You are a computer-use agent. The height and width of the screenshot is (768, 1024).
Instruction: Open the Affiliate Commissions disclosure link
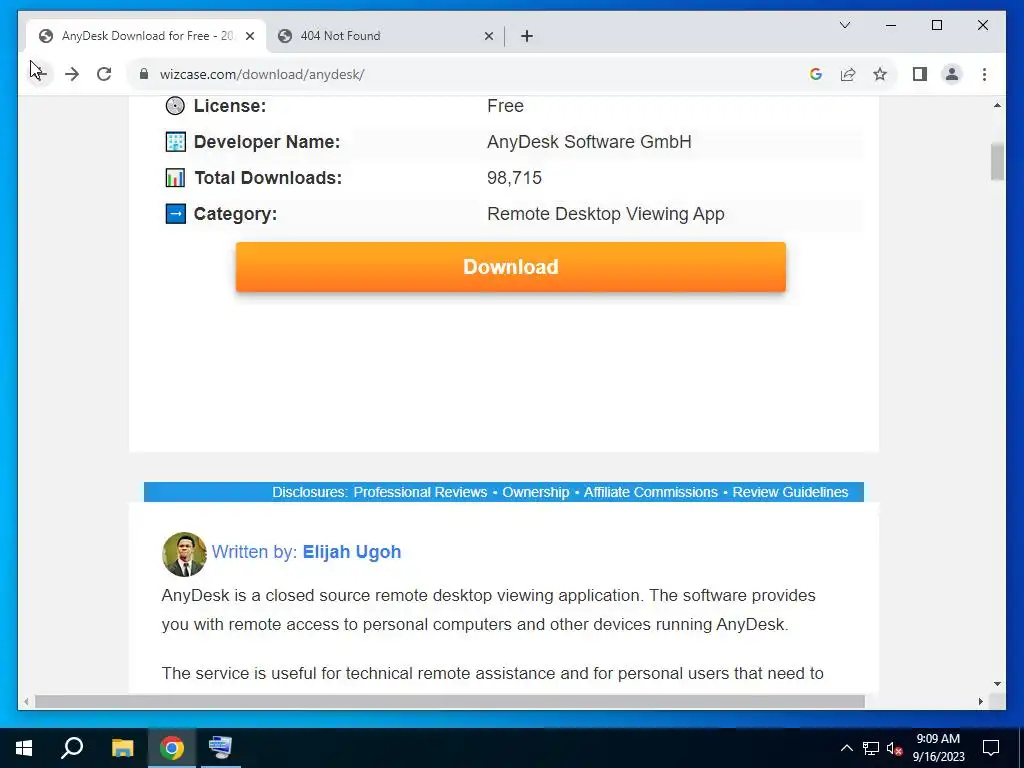click(650, 492)
